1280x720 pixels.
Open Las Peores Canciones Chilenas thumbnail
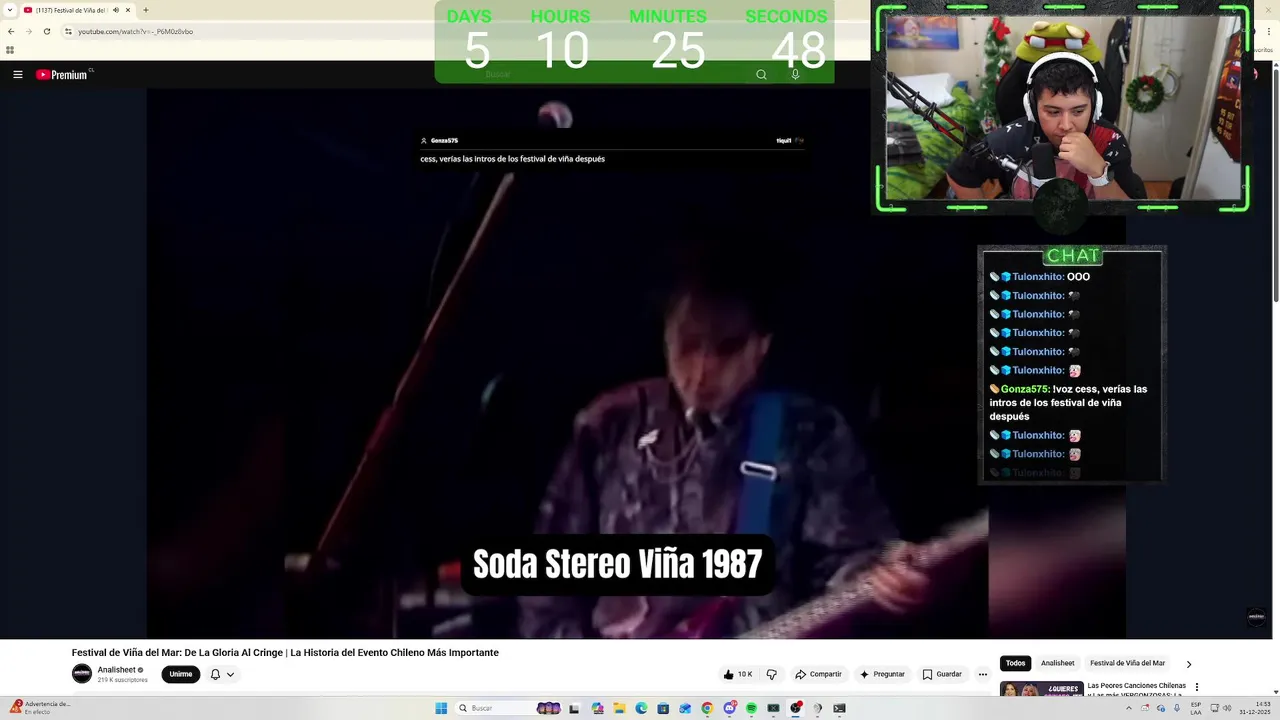click(1041, 689)
